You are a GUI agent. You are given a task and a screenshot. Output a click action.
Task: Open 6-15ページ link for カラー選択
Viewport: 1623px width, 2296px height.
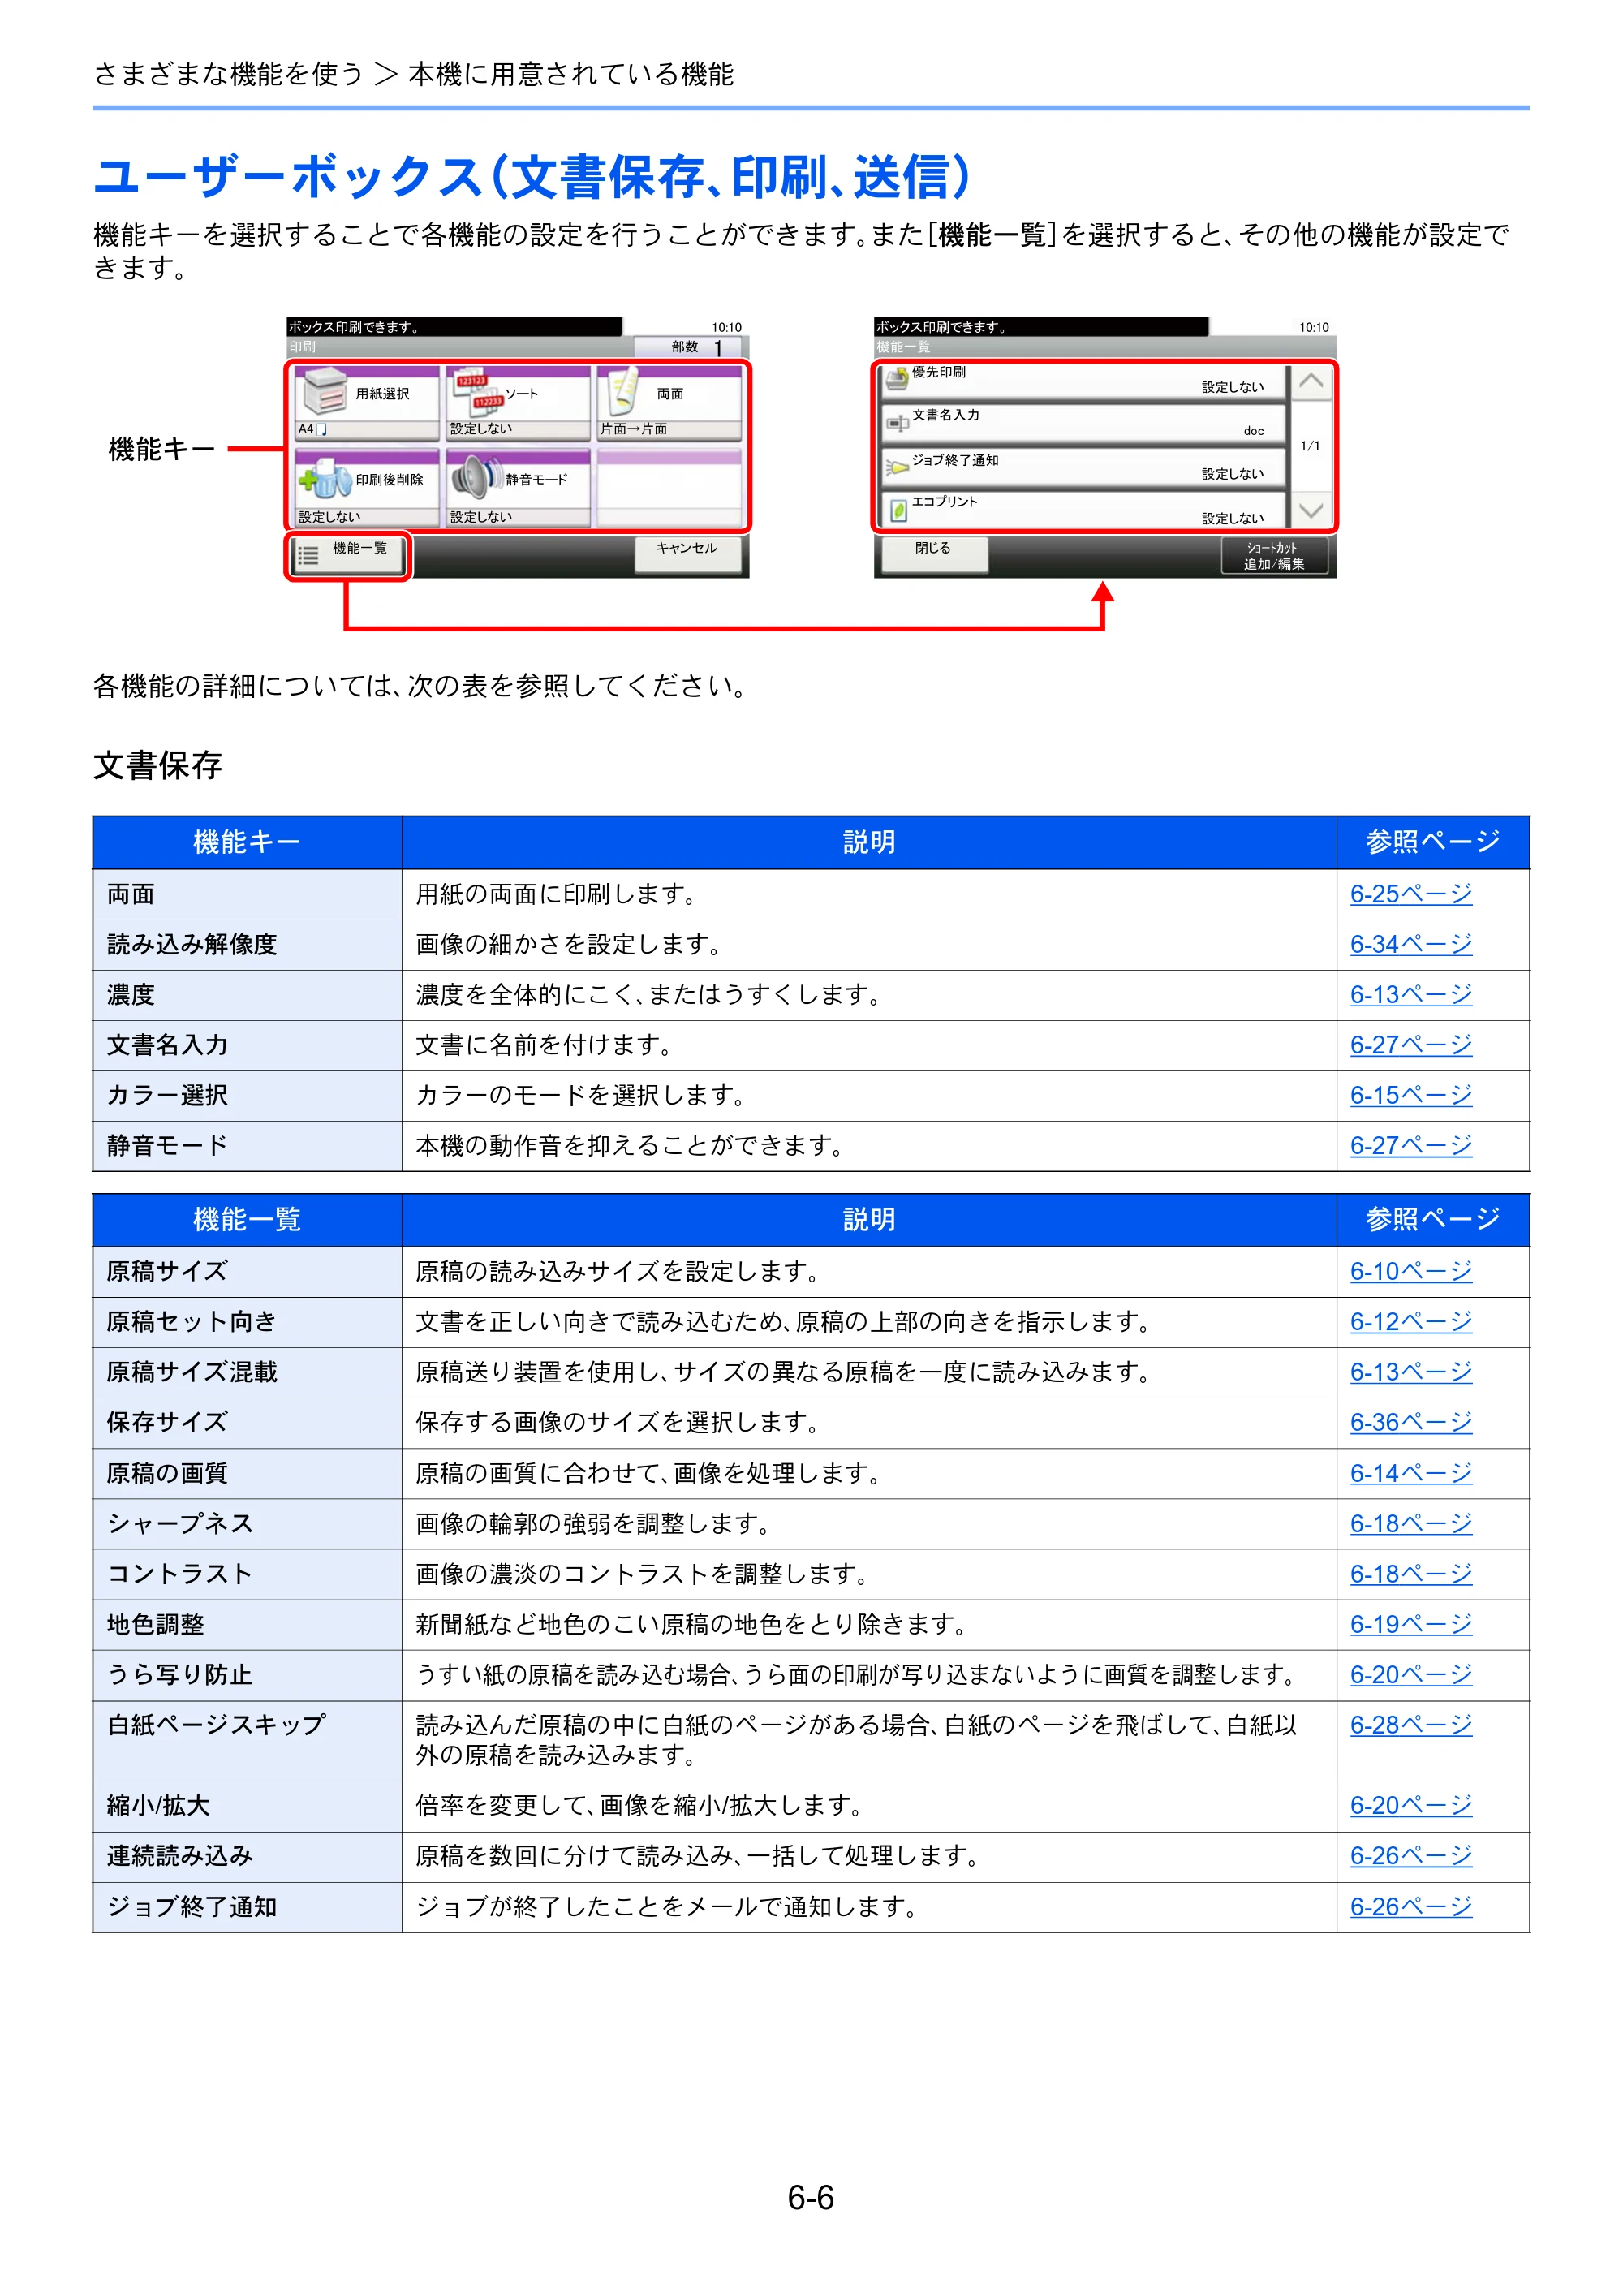click(1410, 1095)
